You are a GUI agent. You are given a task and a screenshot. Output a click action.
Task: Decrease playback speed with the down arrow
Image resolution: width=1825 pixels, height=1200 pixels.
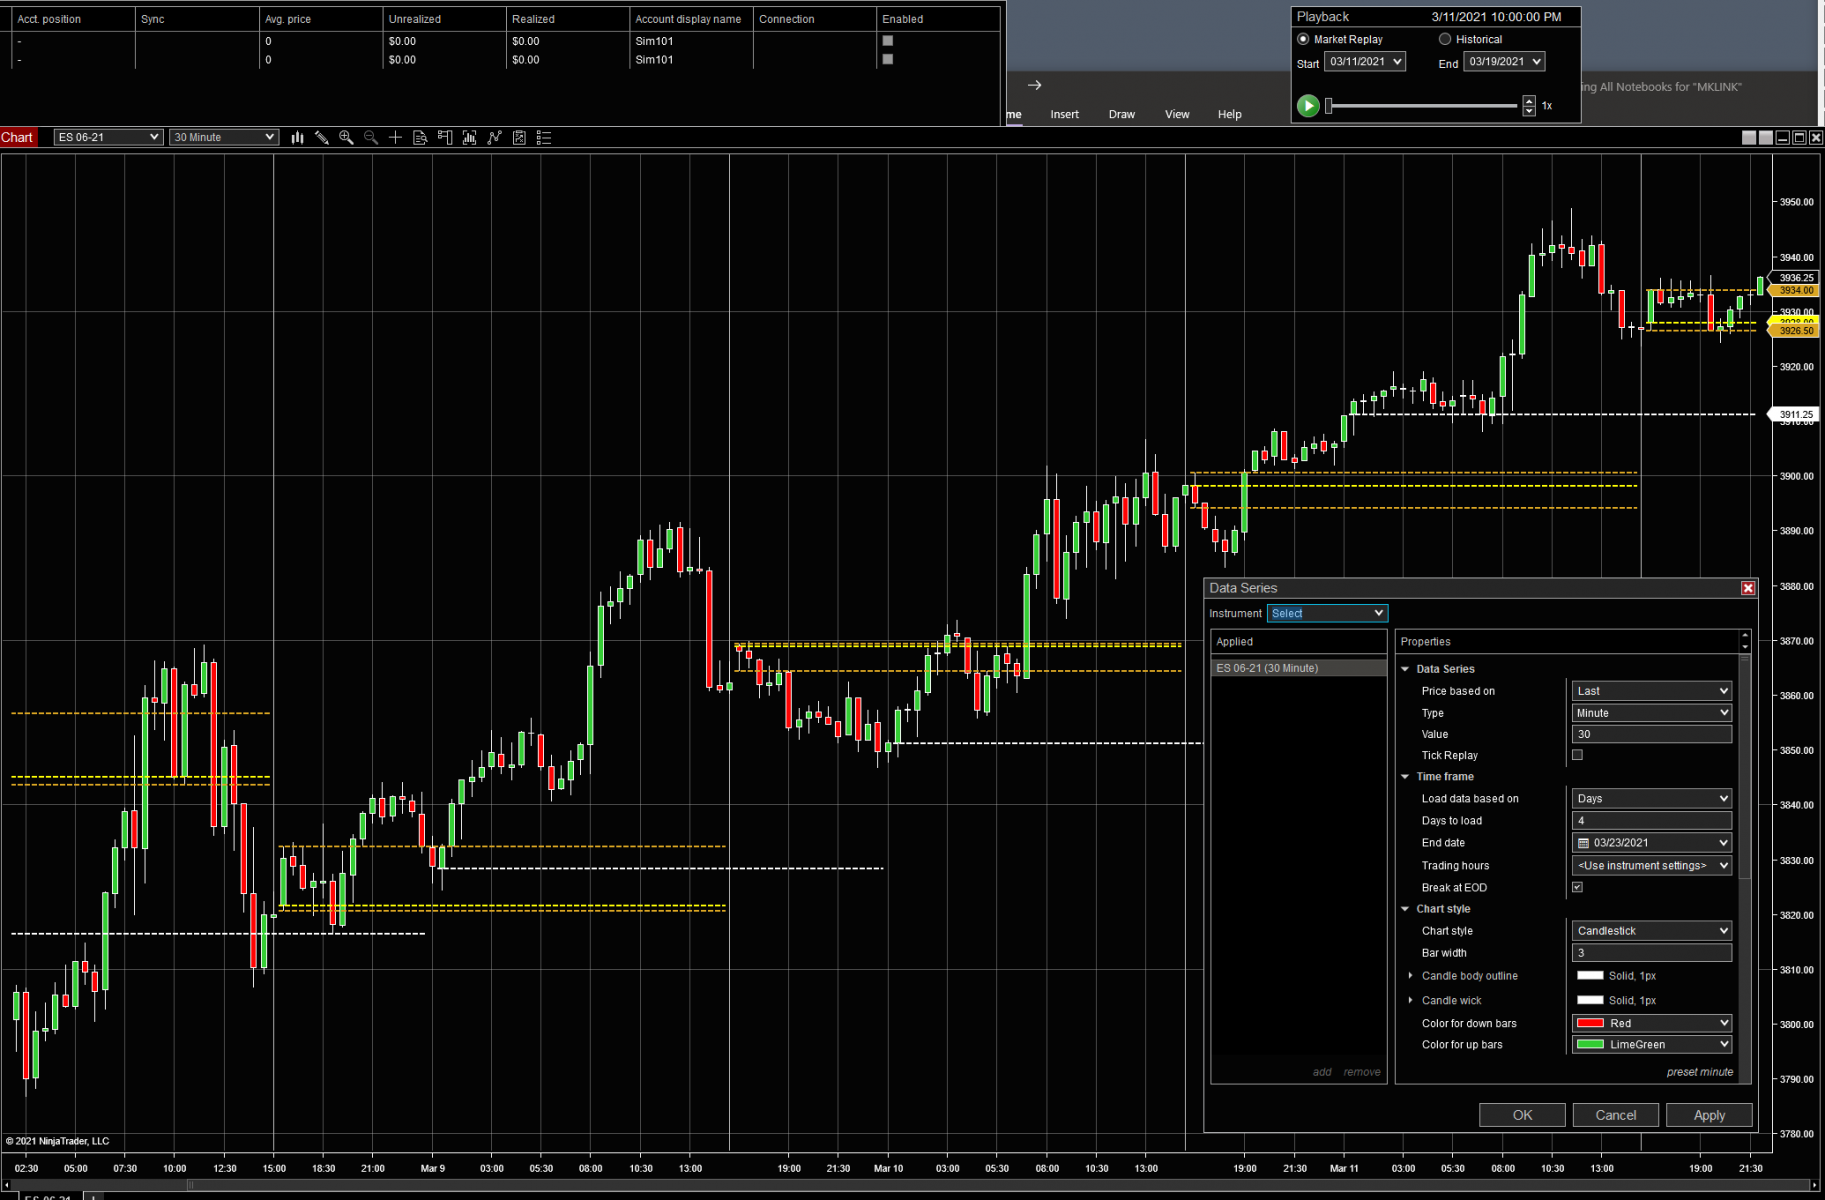[x=1529, y=110]
